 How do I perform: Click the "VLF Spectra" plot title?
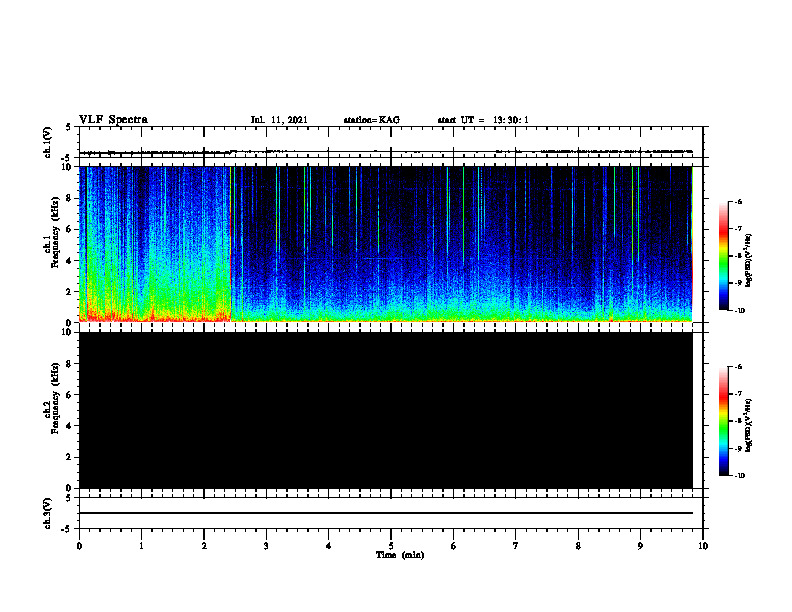[113, 120]
